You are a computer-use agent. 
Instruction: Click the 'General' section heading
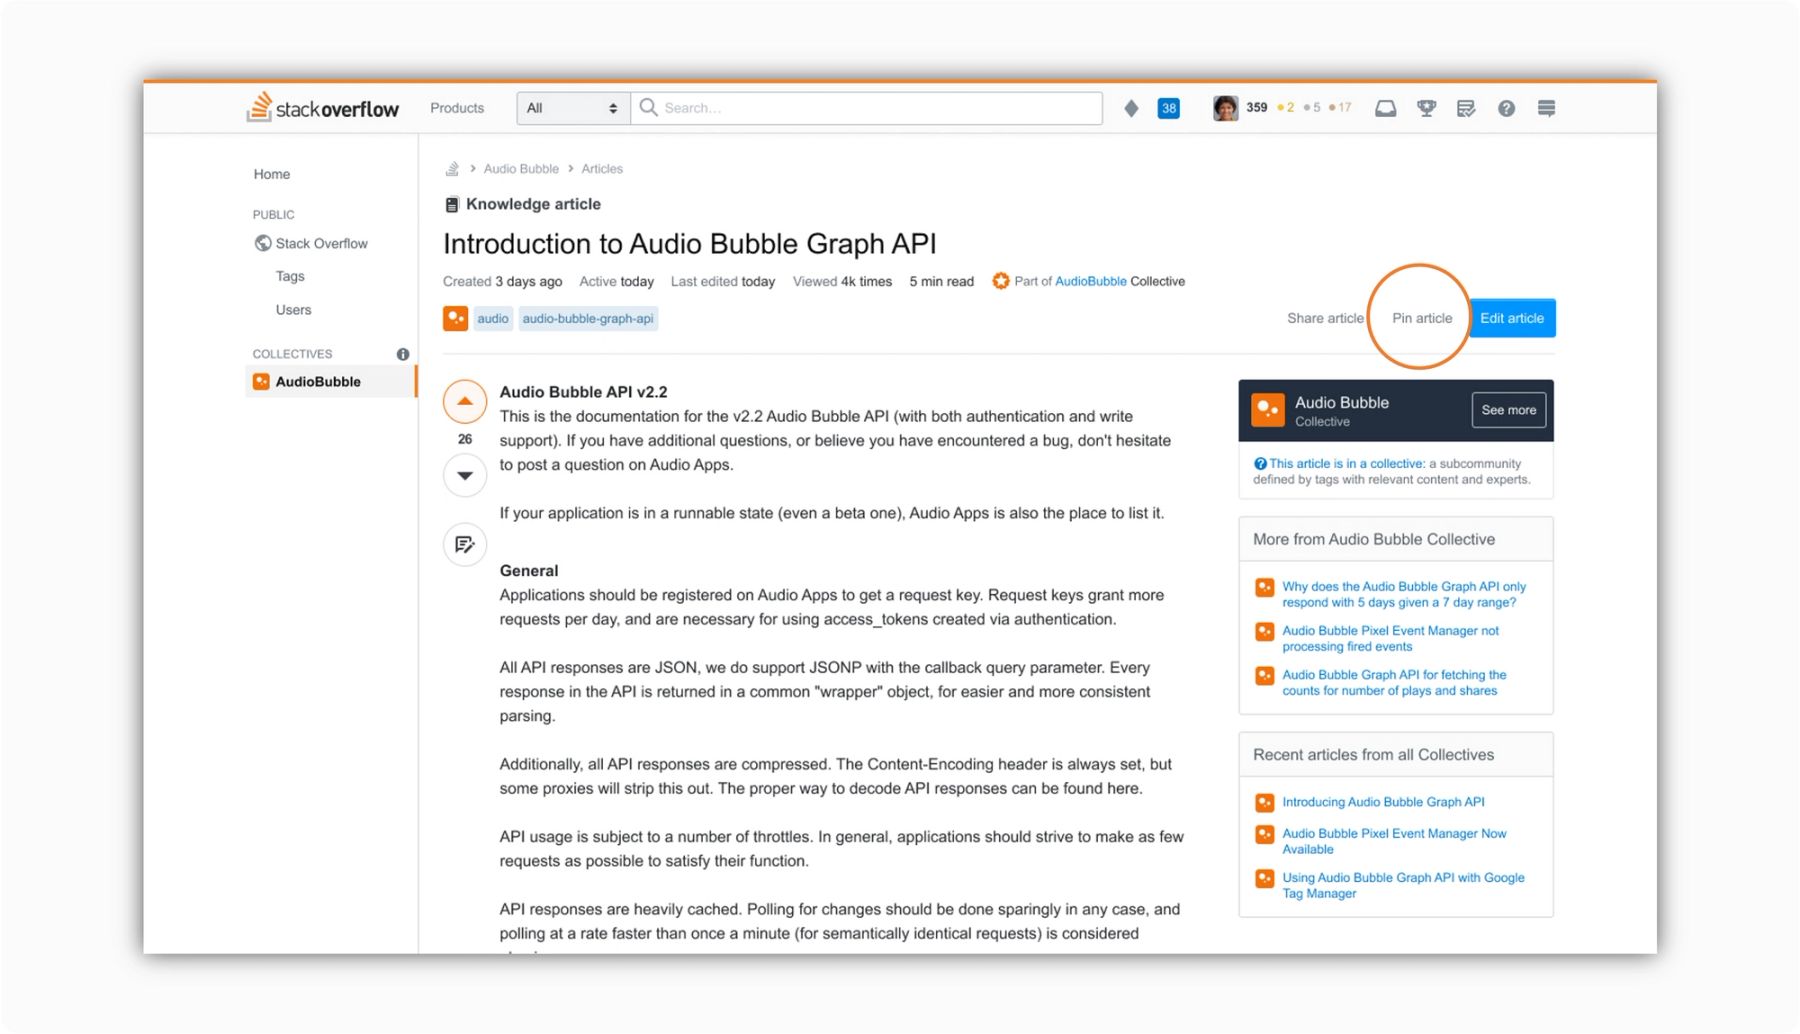528,570
